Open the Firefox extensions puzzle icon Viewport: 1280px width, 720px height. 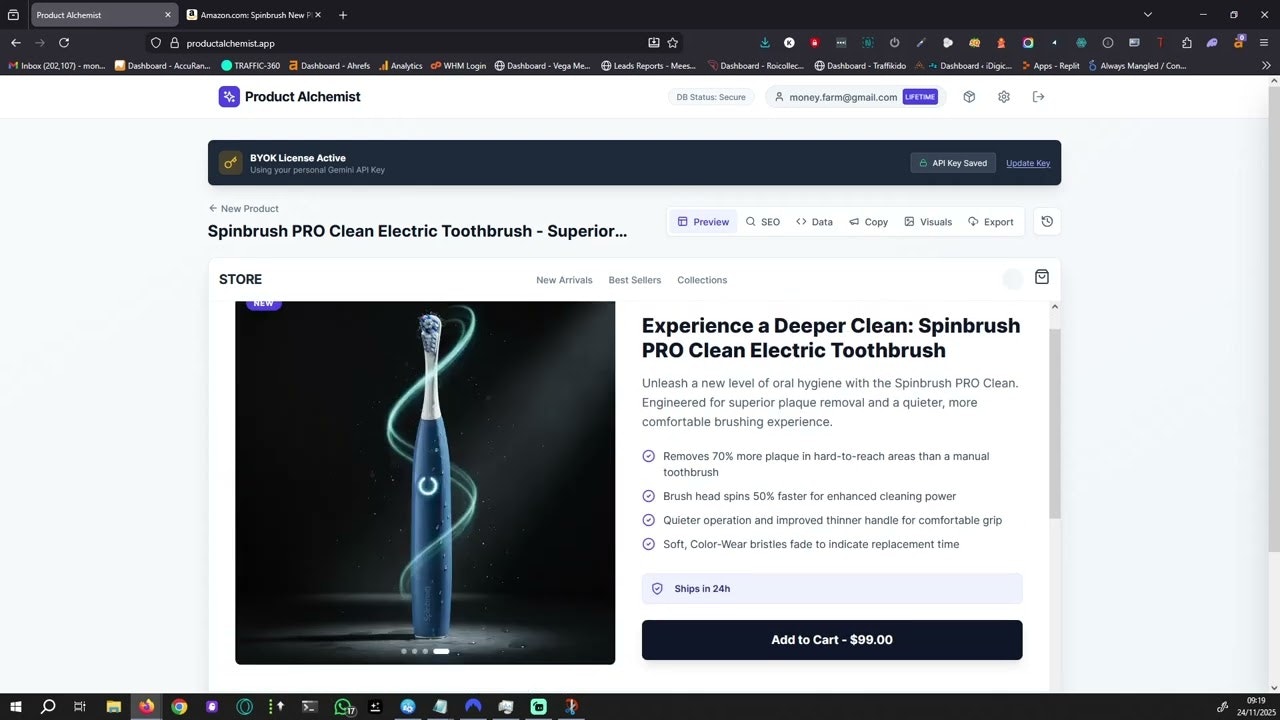(1187, 43)
